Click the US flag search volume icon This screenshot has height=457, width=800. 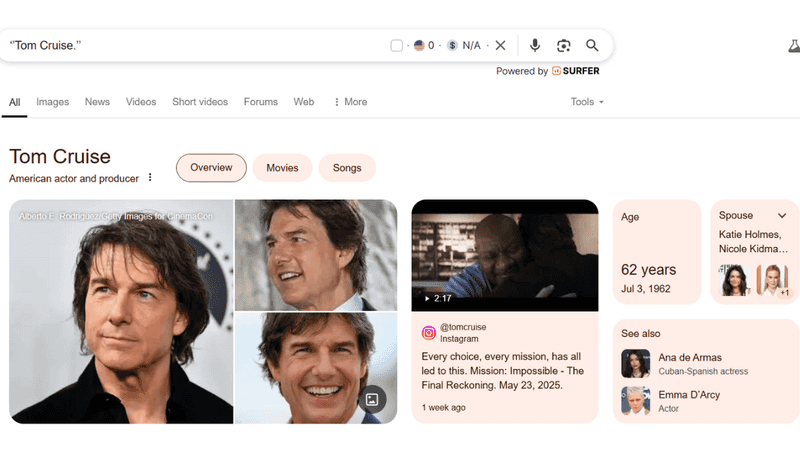pyautogui.click(x=419, y=45)
